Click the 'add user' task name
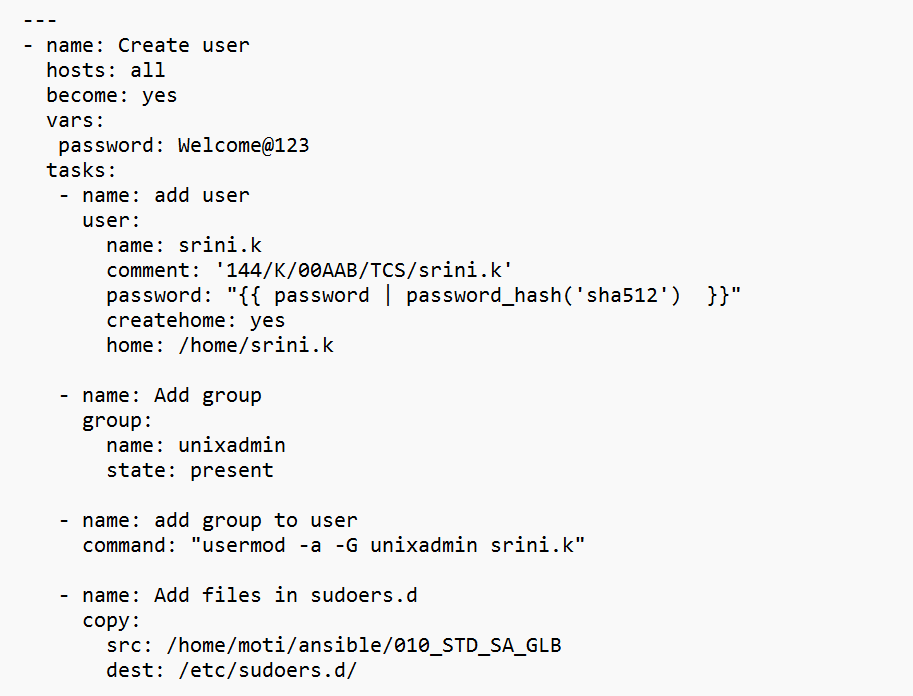Image resolution: width=913 pixels, height=696 pixels. point(201,195)
